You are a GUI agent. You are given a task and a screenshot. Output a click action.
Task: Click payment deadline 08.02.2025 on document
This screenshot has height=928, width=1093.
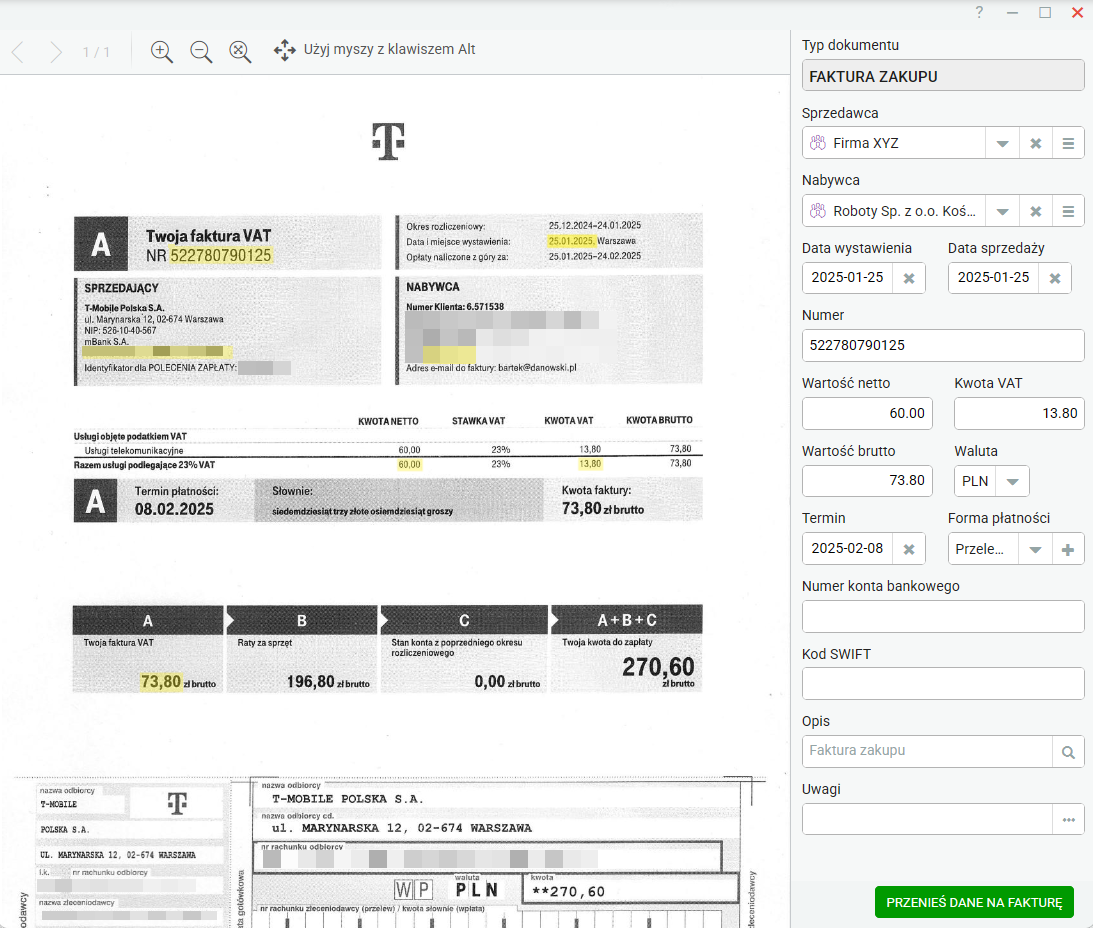[174, 510]
